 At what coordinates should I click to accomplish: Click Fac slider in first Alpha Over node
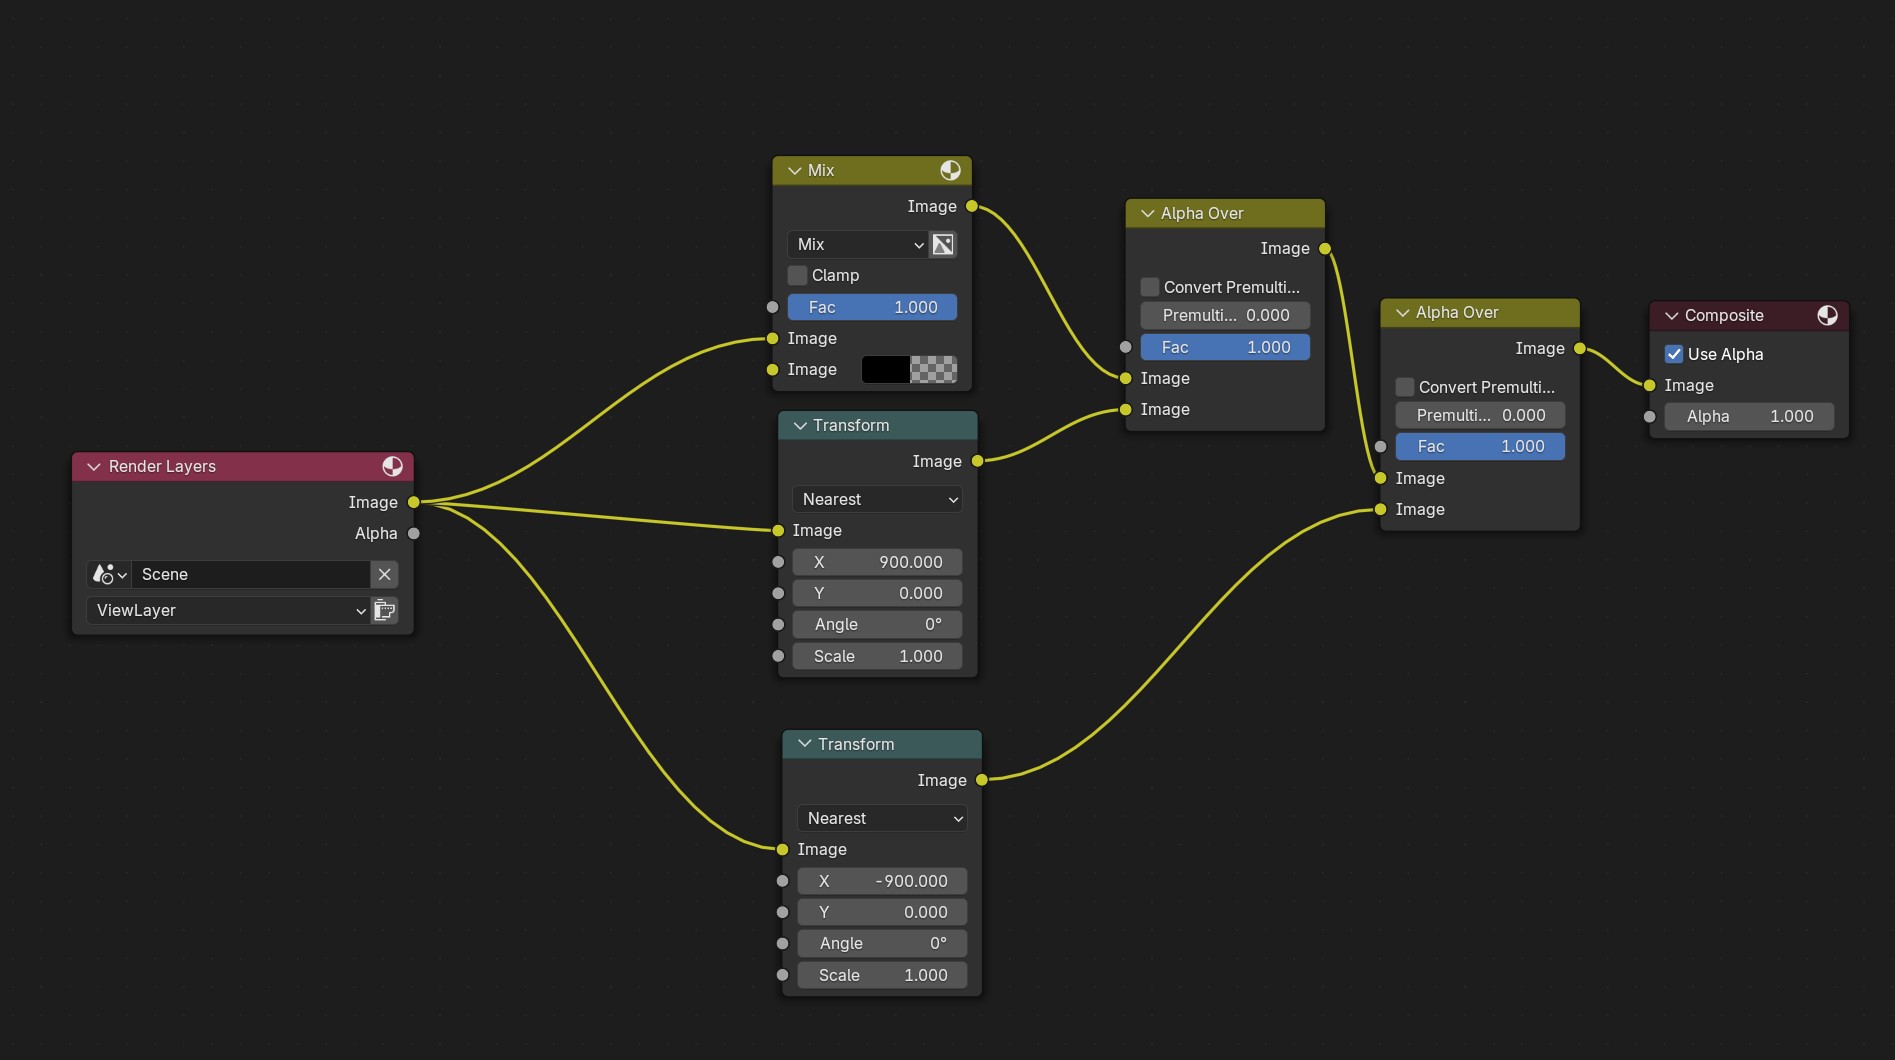tap(1225, 347)
